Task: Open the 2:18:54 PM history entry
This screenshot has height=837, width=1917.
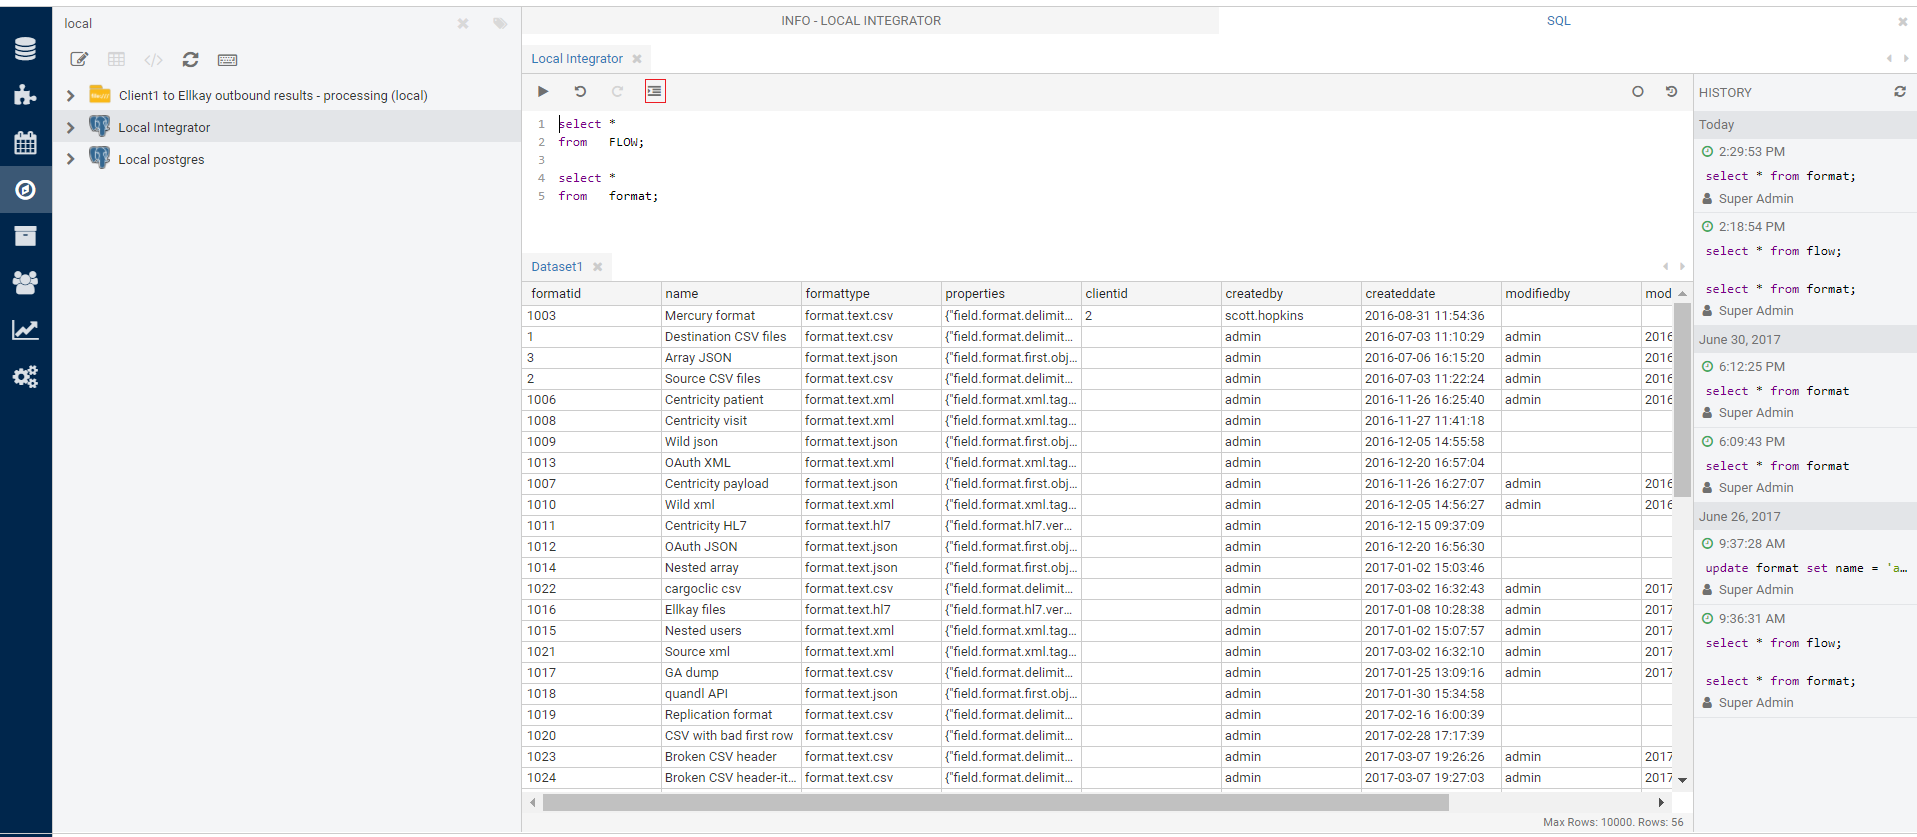Action: (x=1805, y=269)
